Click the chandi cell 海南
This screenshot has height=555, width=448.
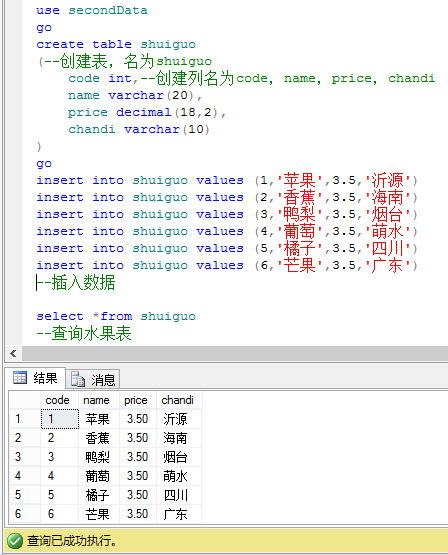pyautogui.click(x=179, y=438)
